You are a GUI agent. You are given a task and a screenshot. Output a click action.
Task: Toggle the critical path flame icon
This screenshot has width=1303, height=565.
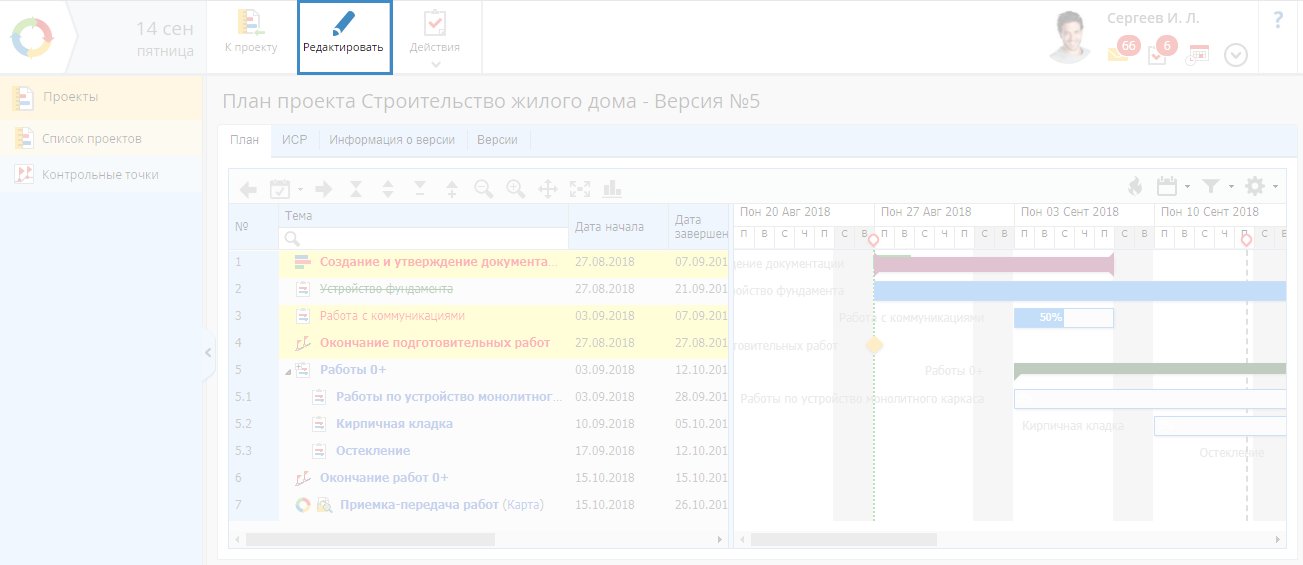click(x=1135, y=186)
